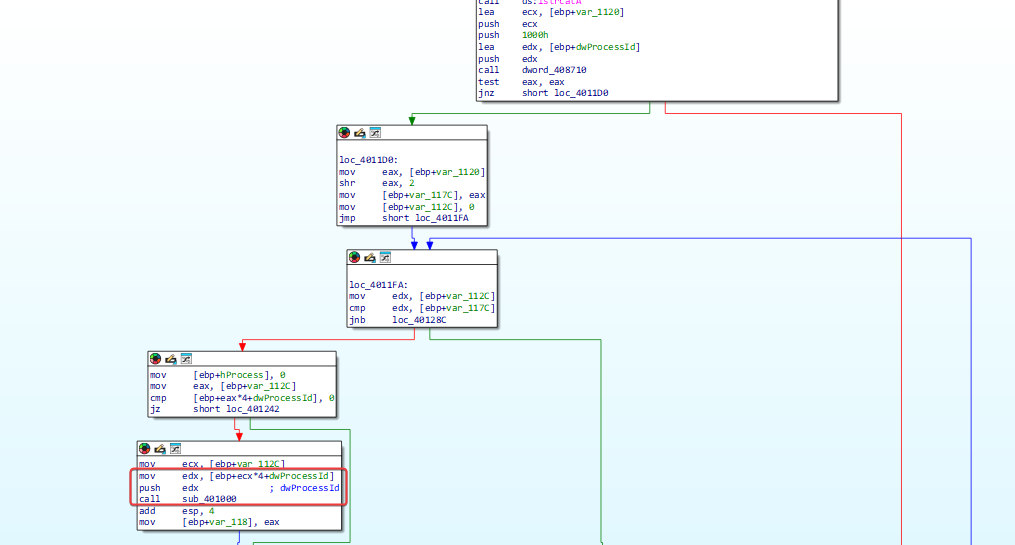Click the 'loc_4011FA:' label

[x=379, y=285]
